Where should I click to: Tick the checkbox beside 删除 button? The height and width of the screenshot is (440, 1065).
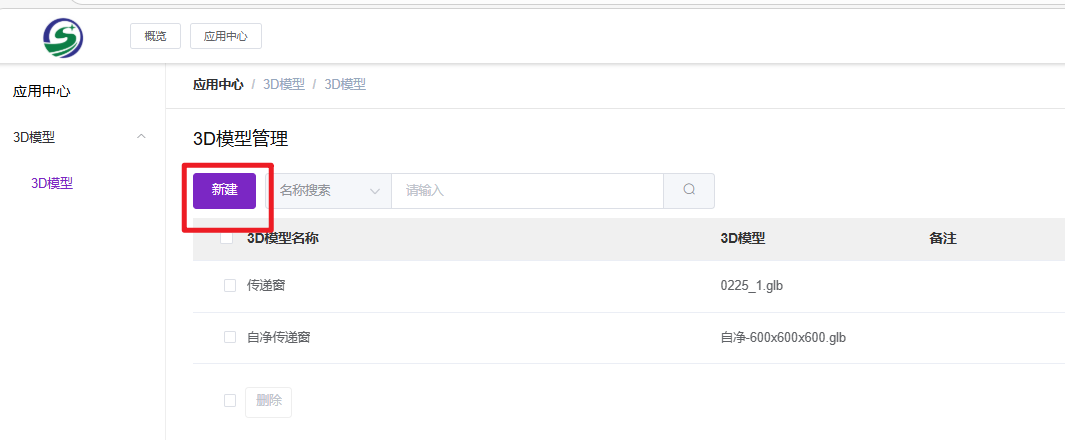(230, 401)
